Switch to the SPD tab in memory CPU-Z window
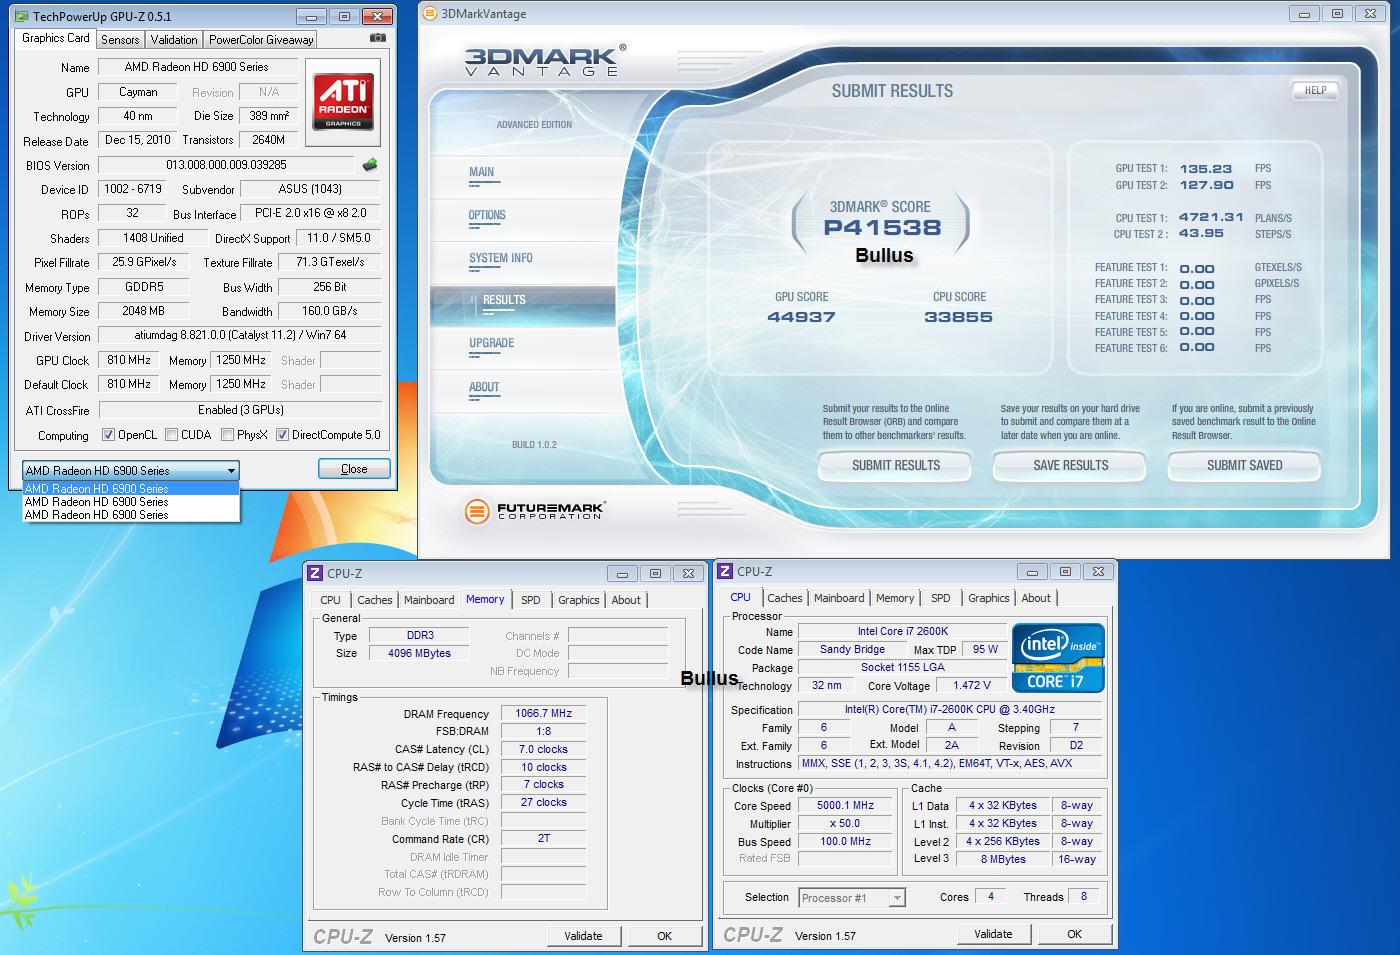 coord(531,600)
